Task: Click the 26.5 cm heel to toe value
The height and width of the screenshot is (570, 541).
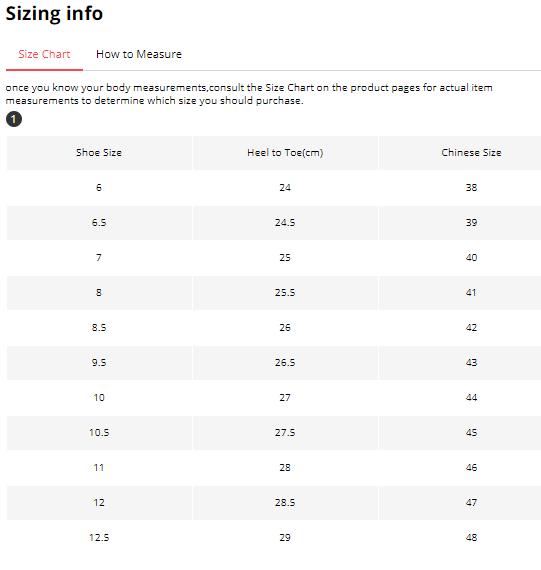Action: tap(285, 362)
